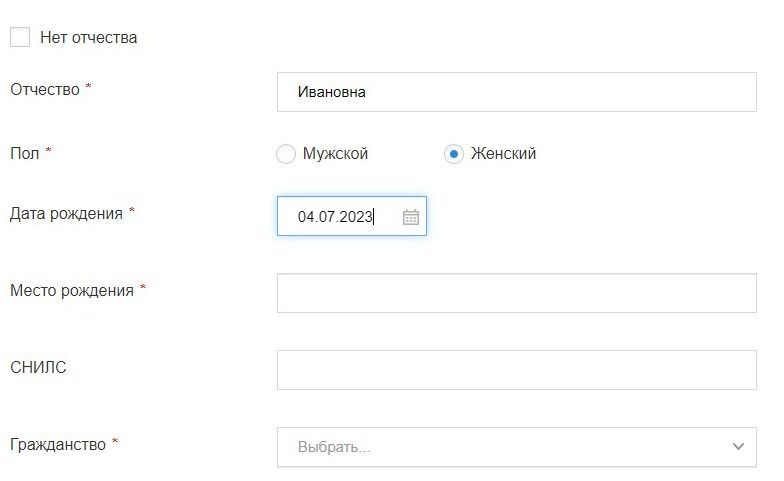Focus the Отчество field containing Ивановна
784x481 pixels.
(x=516, y=92)
